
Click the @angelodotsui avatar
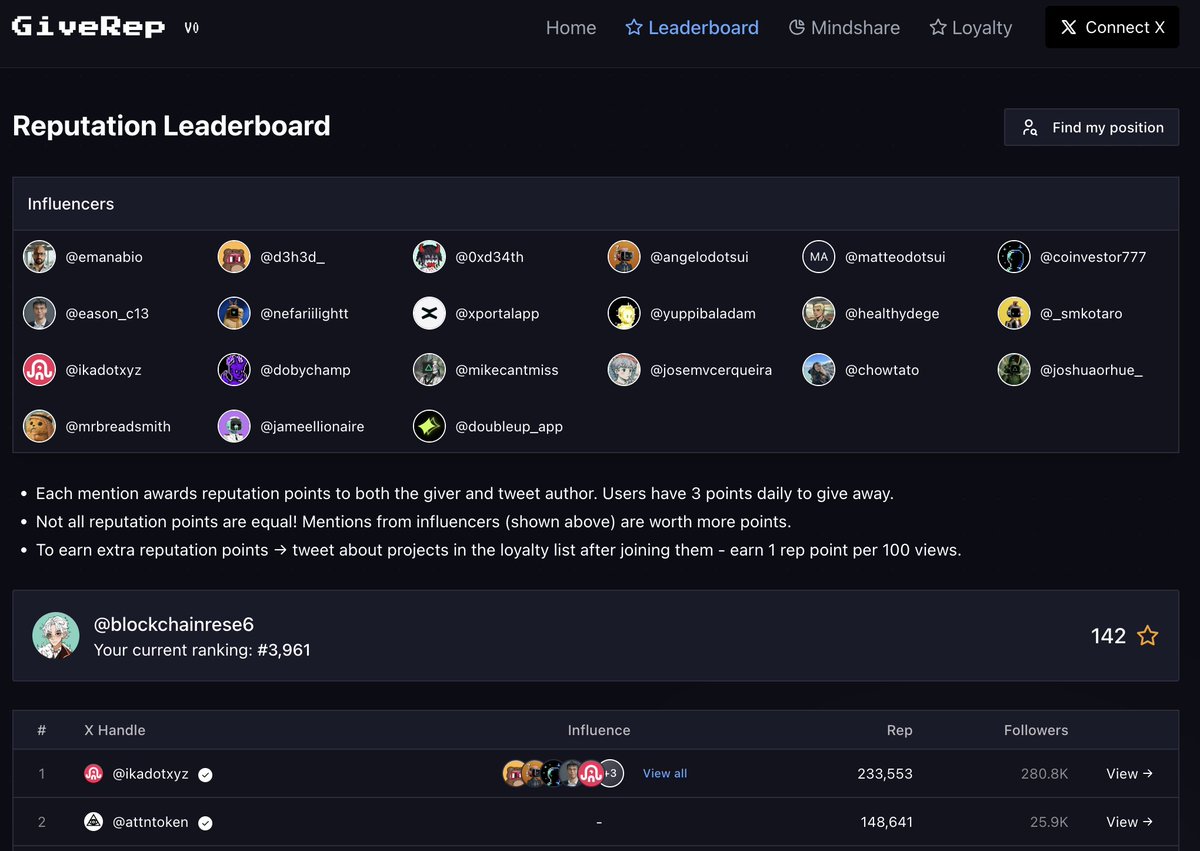tap(624, 257)
